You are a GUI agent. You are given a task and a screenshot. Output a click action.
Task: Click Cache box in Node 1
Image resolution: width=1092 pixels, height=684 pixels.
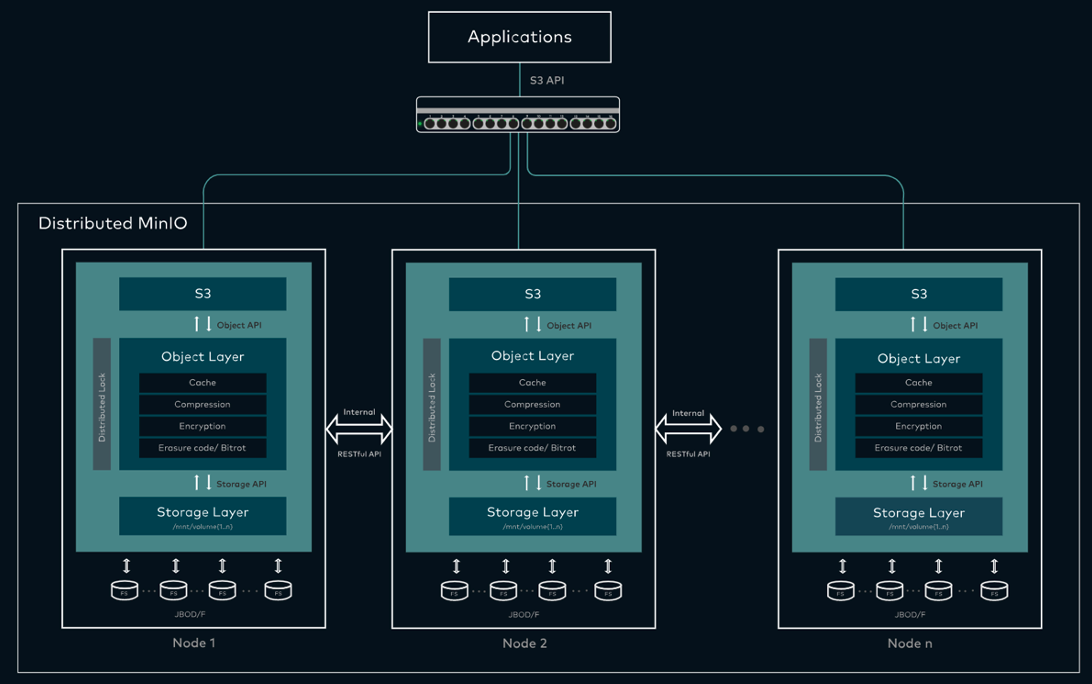click(x=203, y=382)
